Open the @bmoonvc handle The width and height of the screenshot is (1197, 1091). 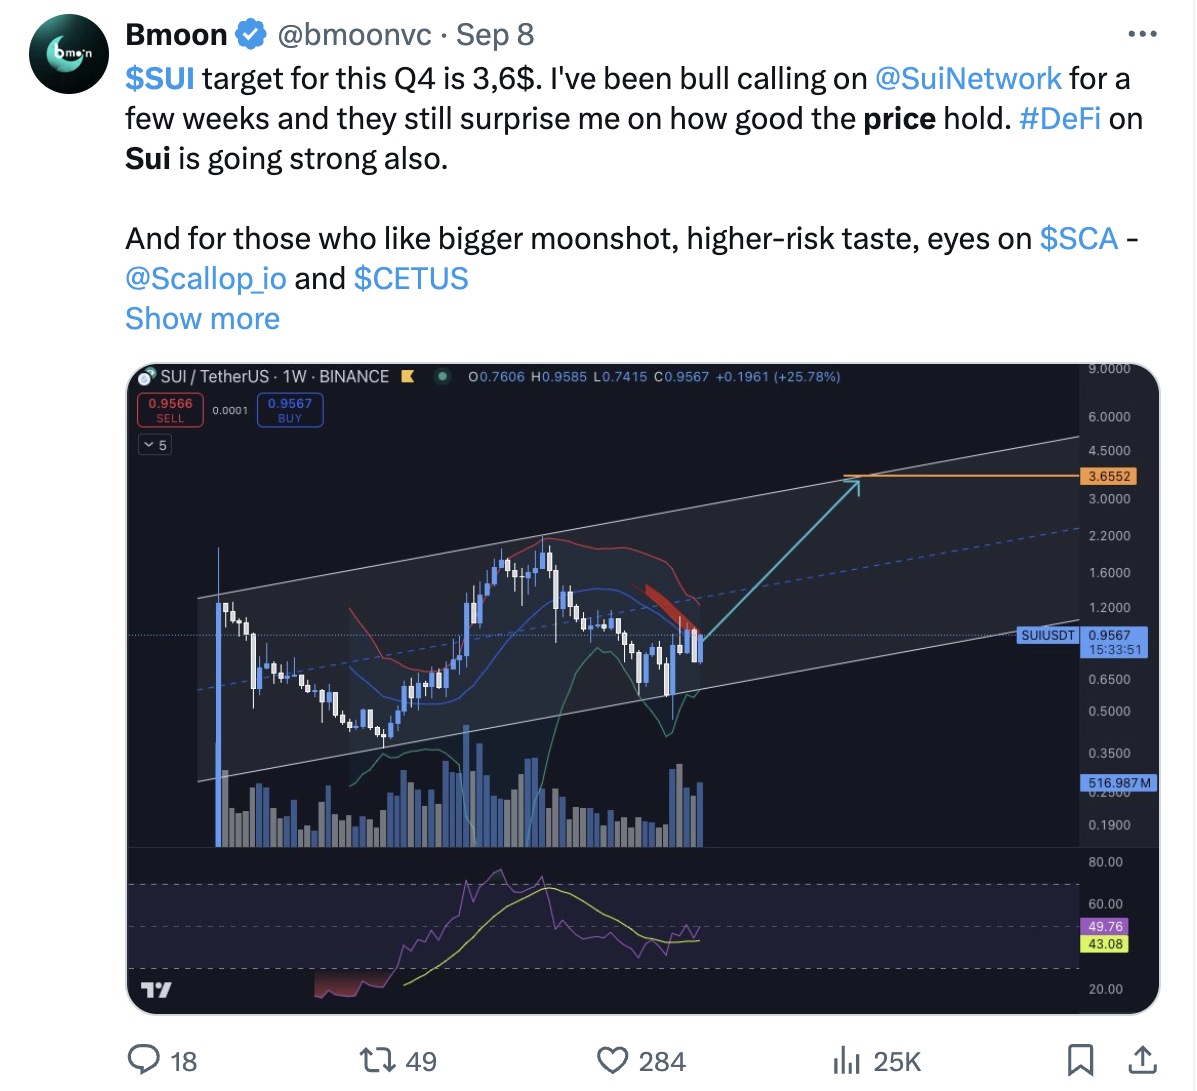click(354, 36)
